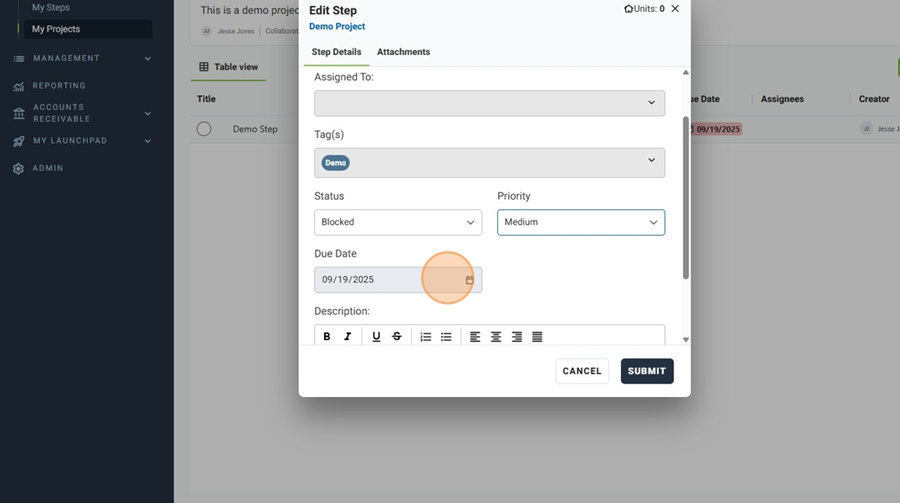Open the Demo Project link

point(337,26)
